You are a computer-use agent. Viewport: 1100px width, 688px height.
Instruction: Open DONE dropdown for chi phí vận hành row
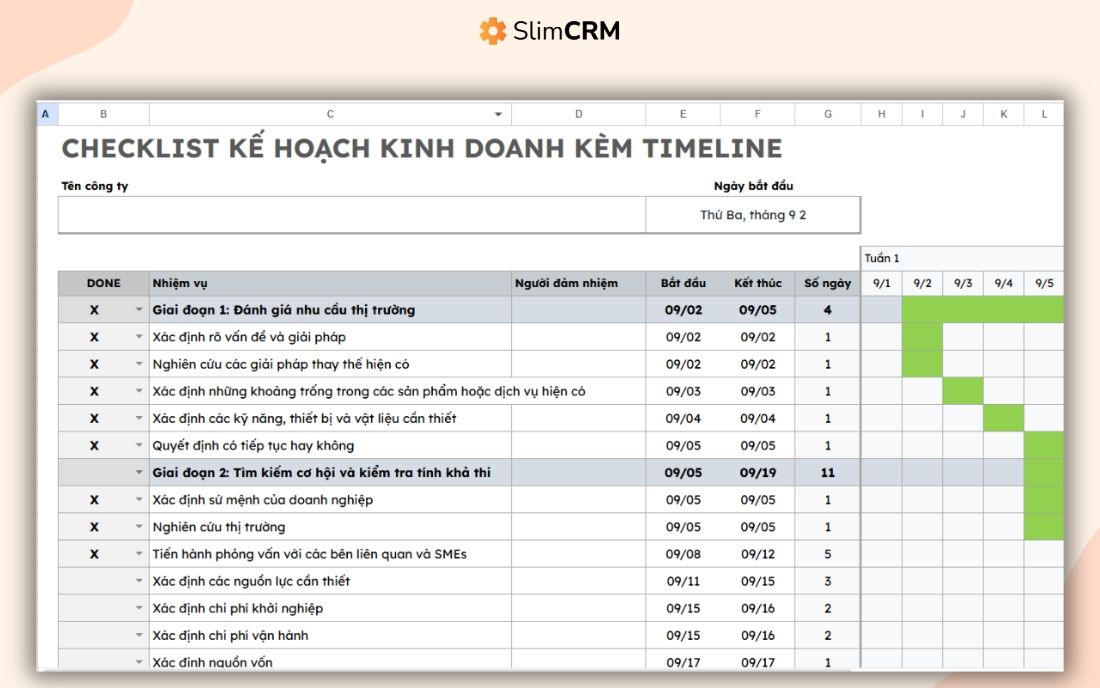139,635
